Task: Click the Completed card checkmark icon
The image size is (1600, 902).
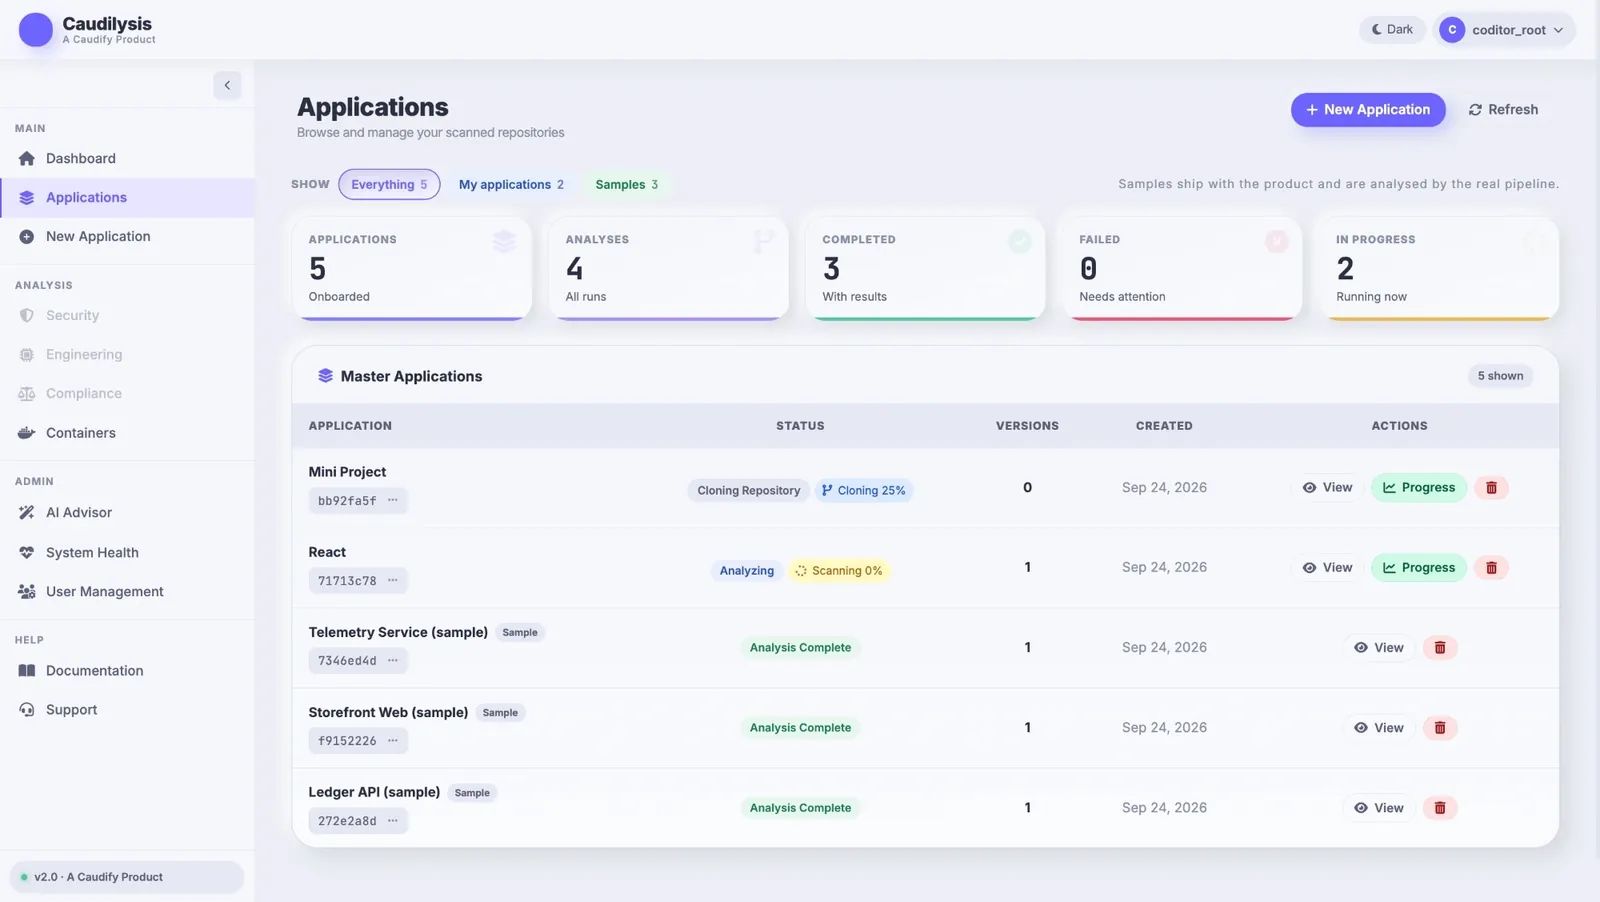Action: (x=1020, y=241)
